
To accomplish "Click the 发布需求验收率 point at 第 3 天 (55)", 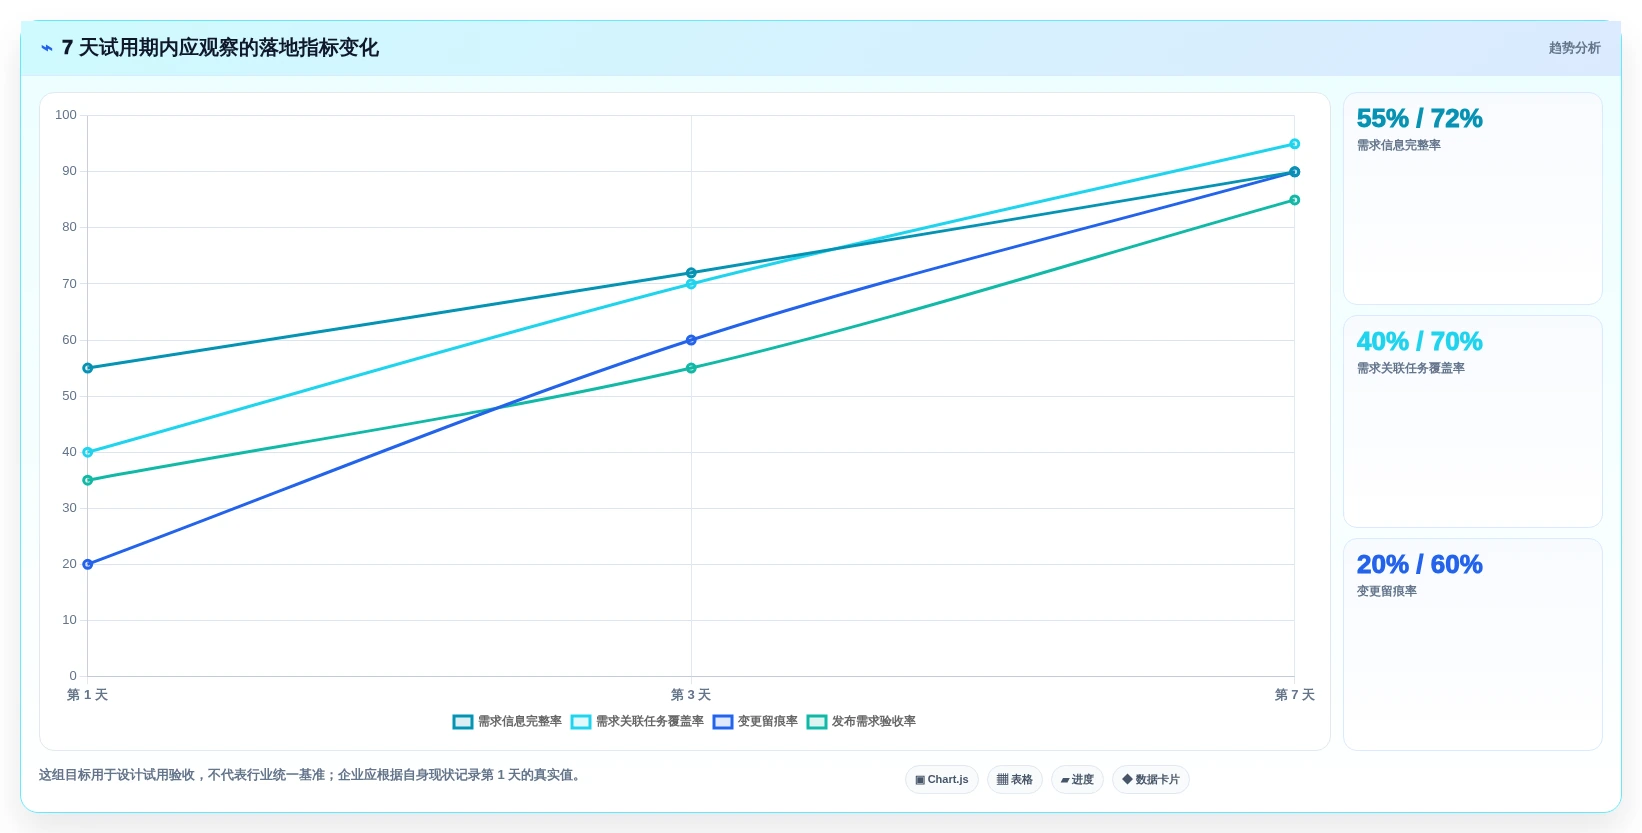I will pos(691,368).
